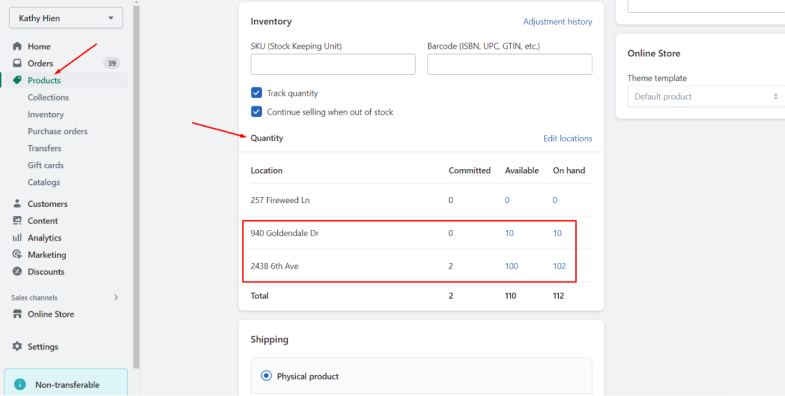
Task: Click the 2438 6th Ave location text
Action: point(274,266)
